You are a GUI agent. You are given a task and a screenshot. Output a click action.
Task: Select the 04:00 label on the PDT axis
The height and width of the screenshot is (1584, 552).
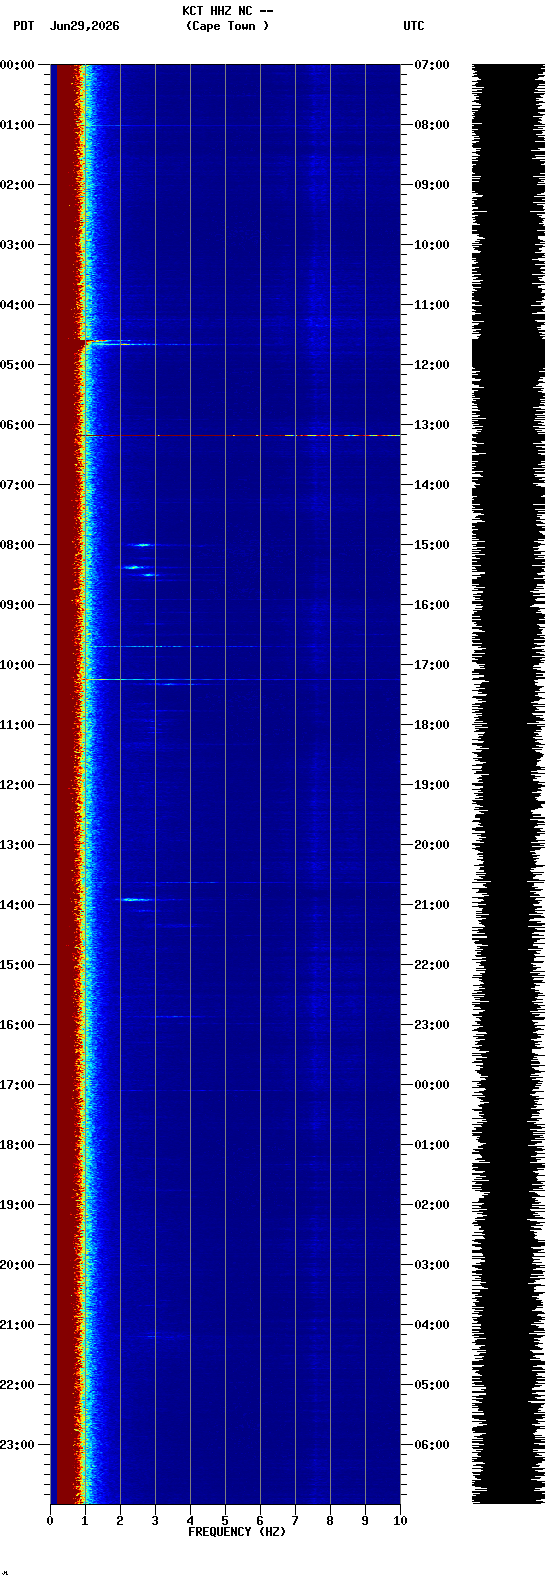[17, 305]
